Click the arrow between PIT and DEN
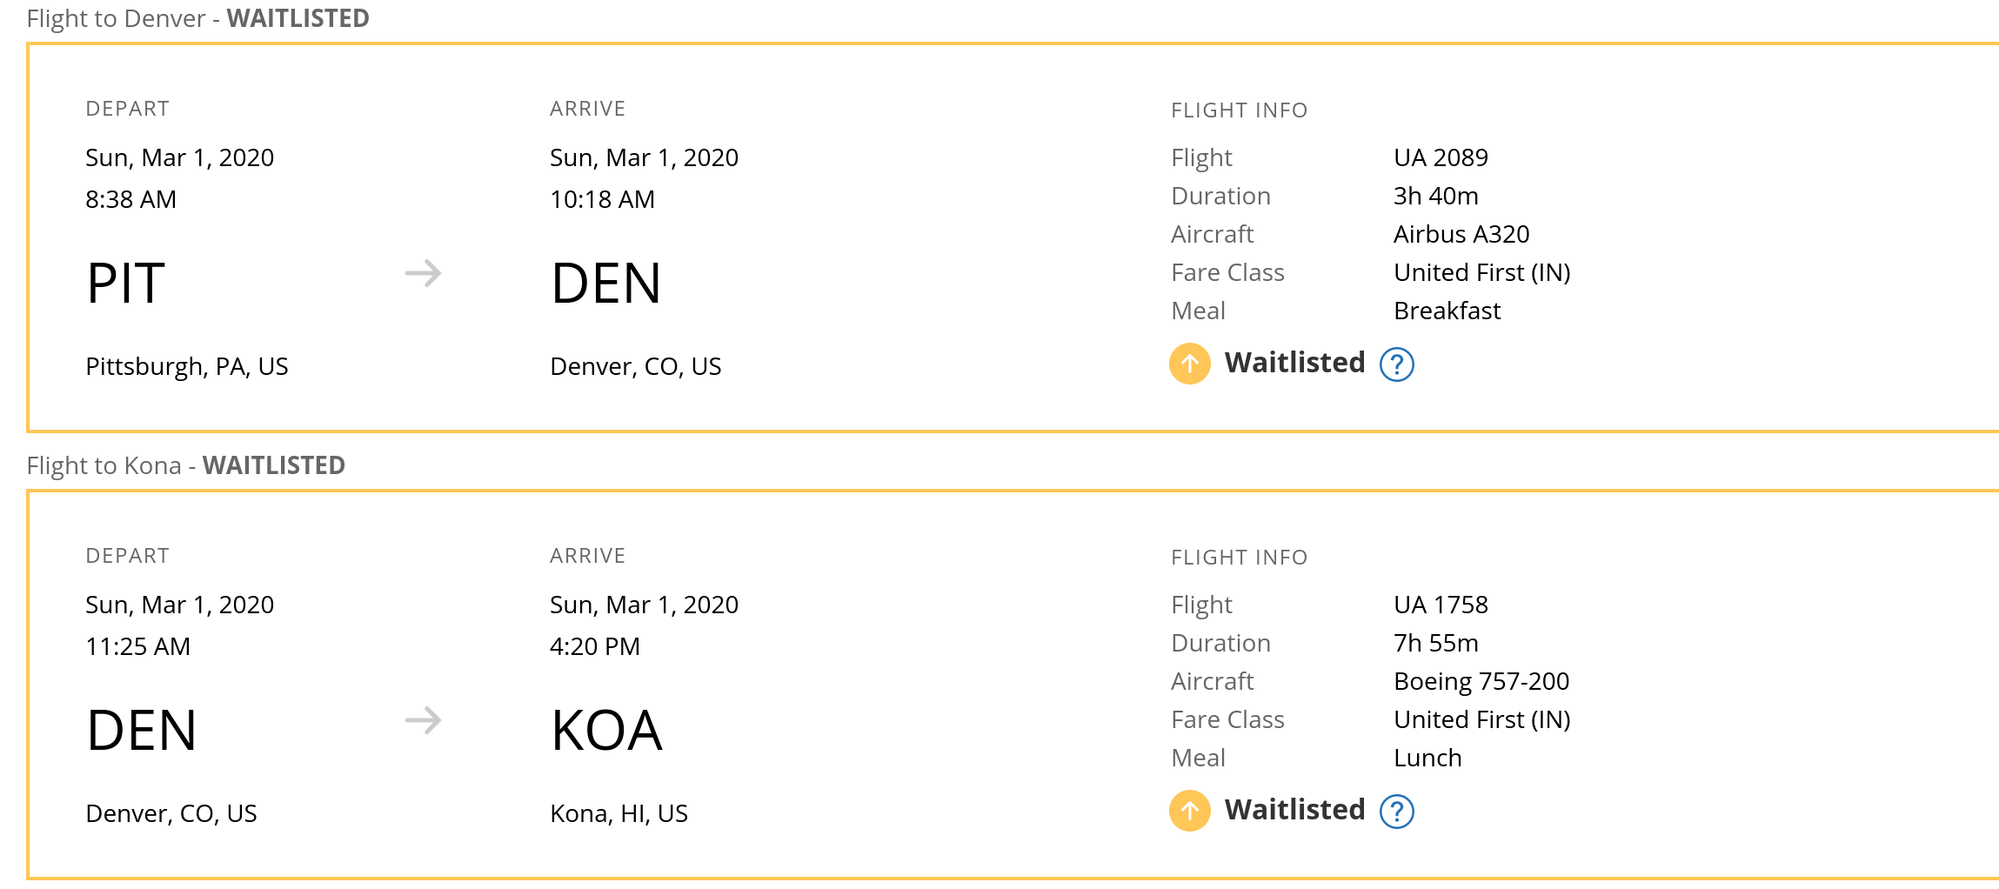The width and height of the screenshot is (1999, 889). click(x=423, y=273)
